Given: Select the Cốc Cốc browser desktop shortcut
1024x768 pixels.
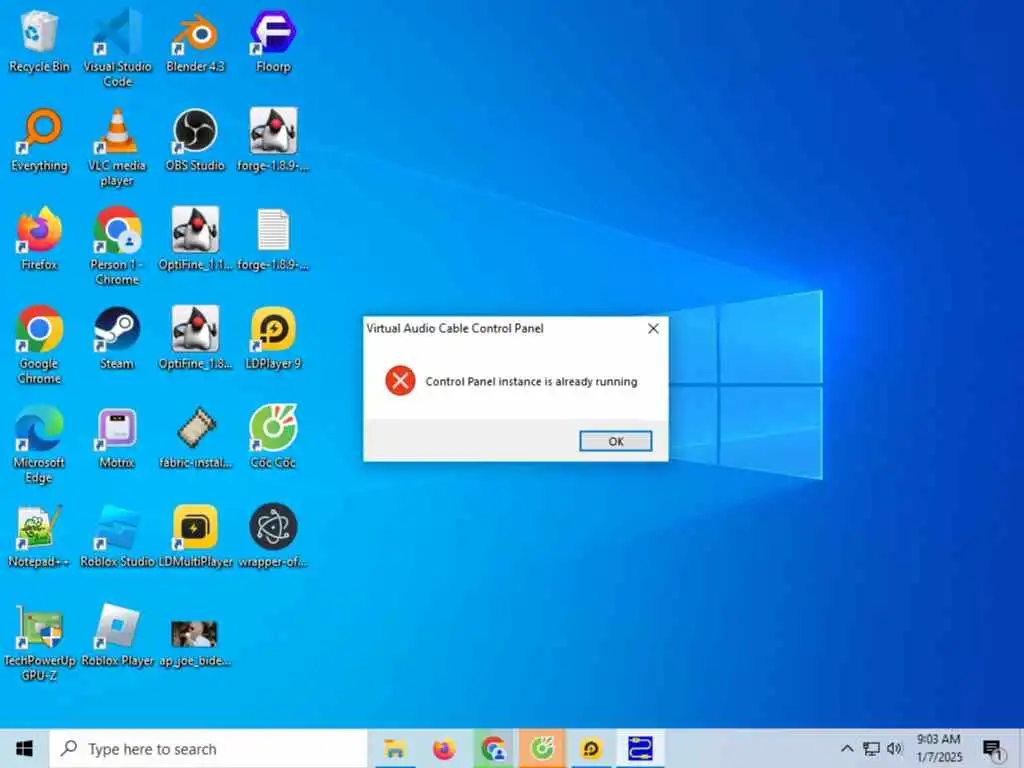Looking at the screenshot, I should (273, 438).
